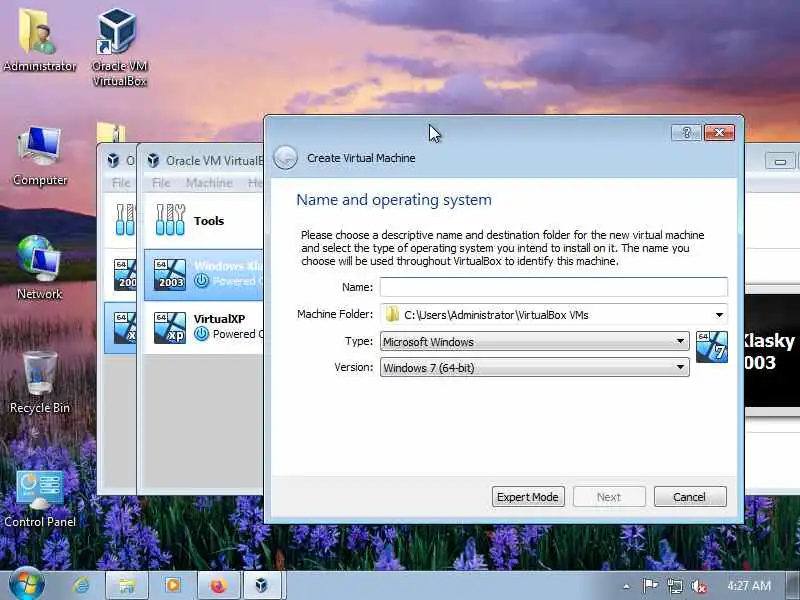The height and width of the screenshot is (600, 800).
Task: Click the muted volume tray icon
Action: tap(698, 586)
